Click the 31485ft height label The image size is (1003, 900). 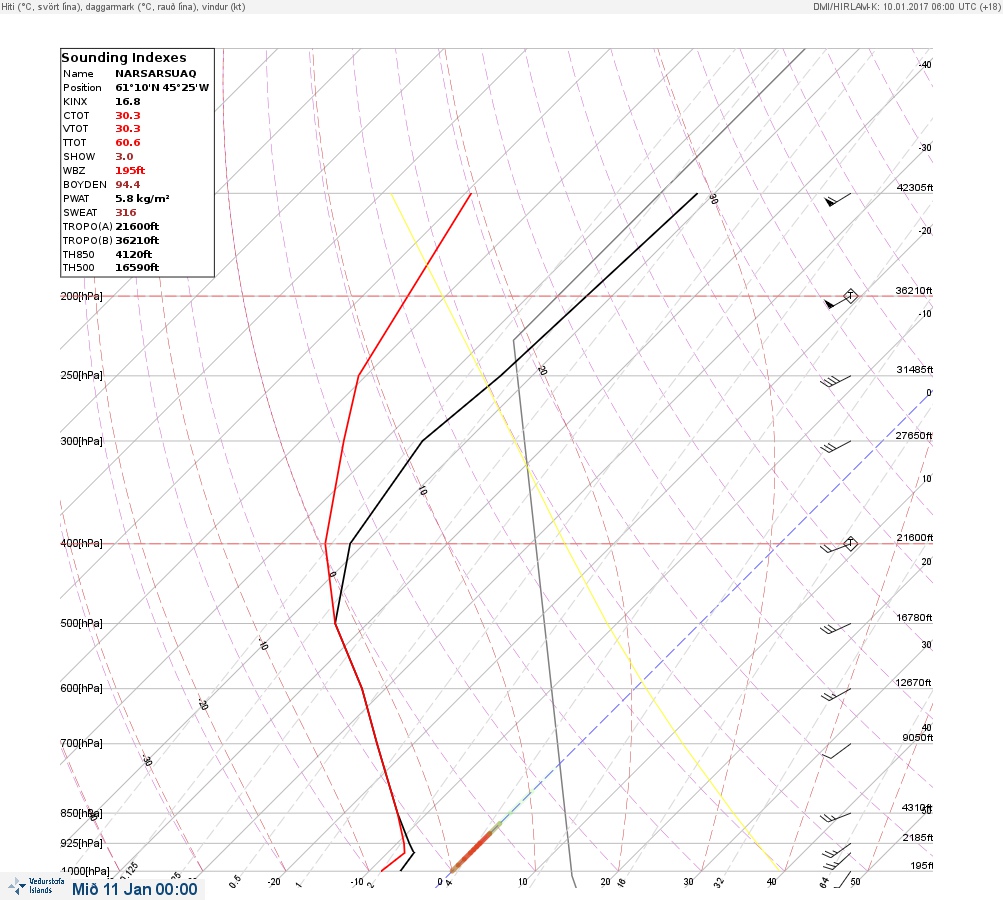click(915, 370)
